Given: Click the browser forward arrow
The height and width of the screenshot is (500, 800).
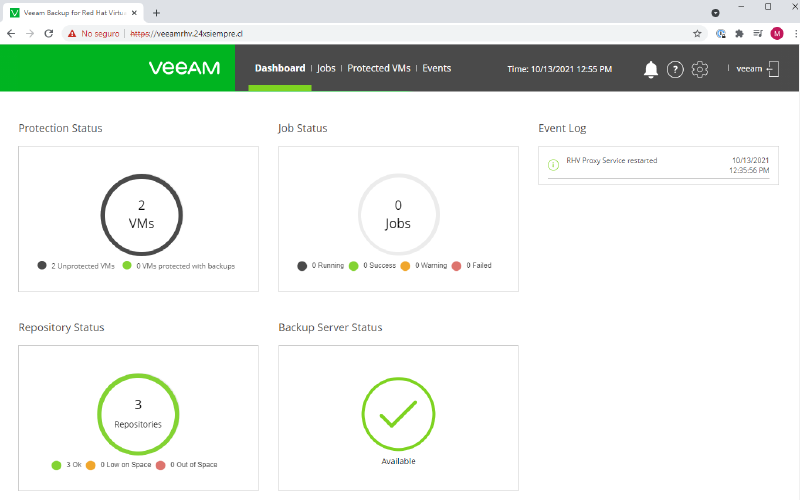Looking at the screenshot, I should [30, 34].
